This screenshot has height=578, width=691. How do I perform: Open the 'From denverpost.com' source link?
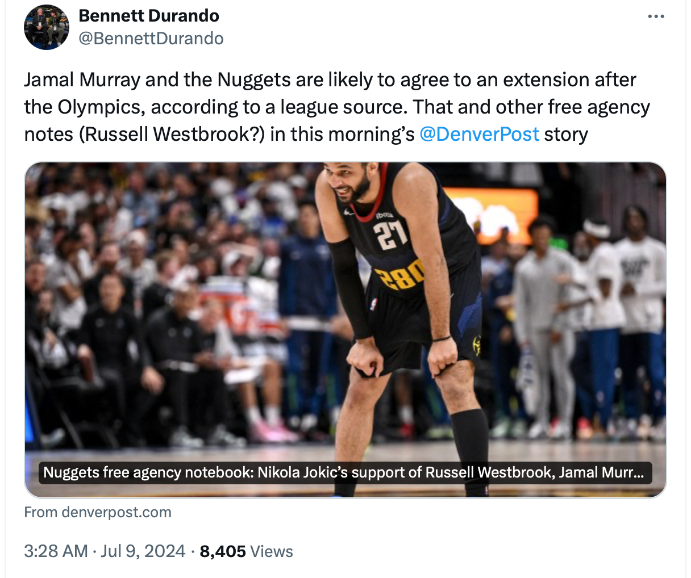(98, 512)
